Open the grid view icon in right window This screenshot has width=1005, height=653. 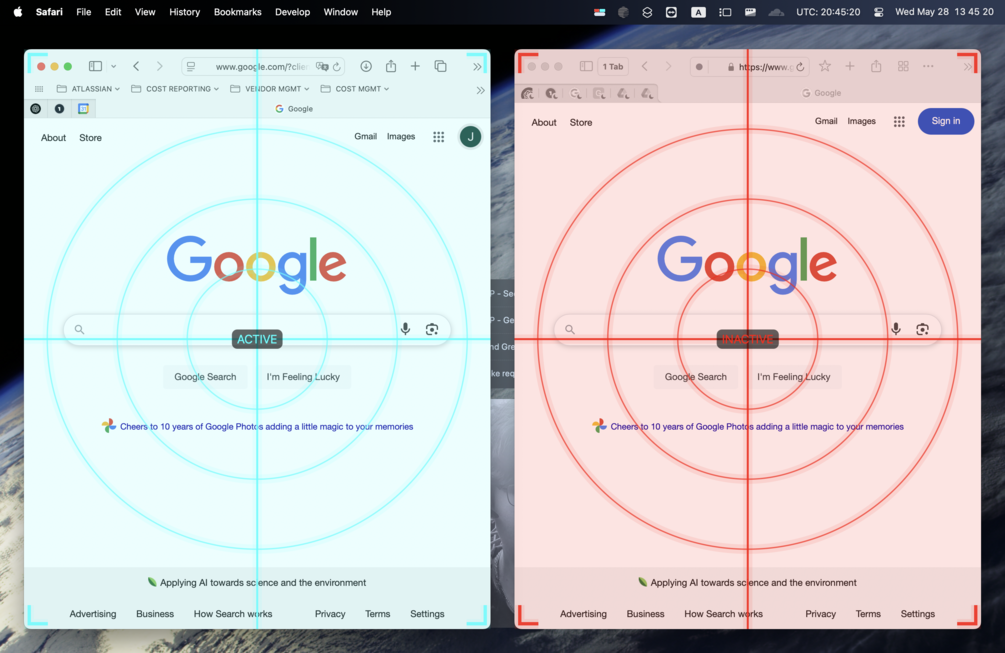point(903,66)
